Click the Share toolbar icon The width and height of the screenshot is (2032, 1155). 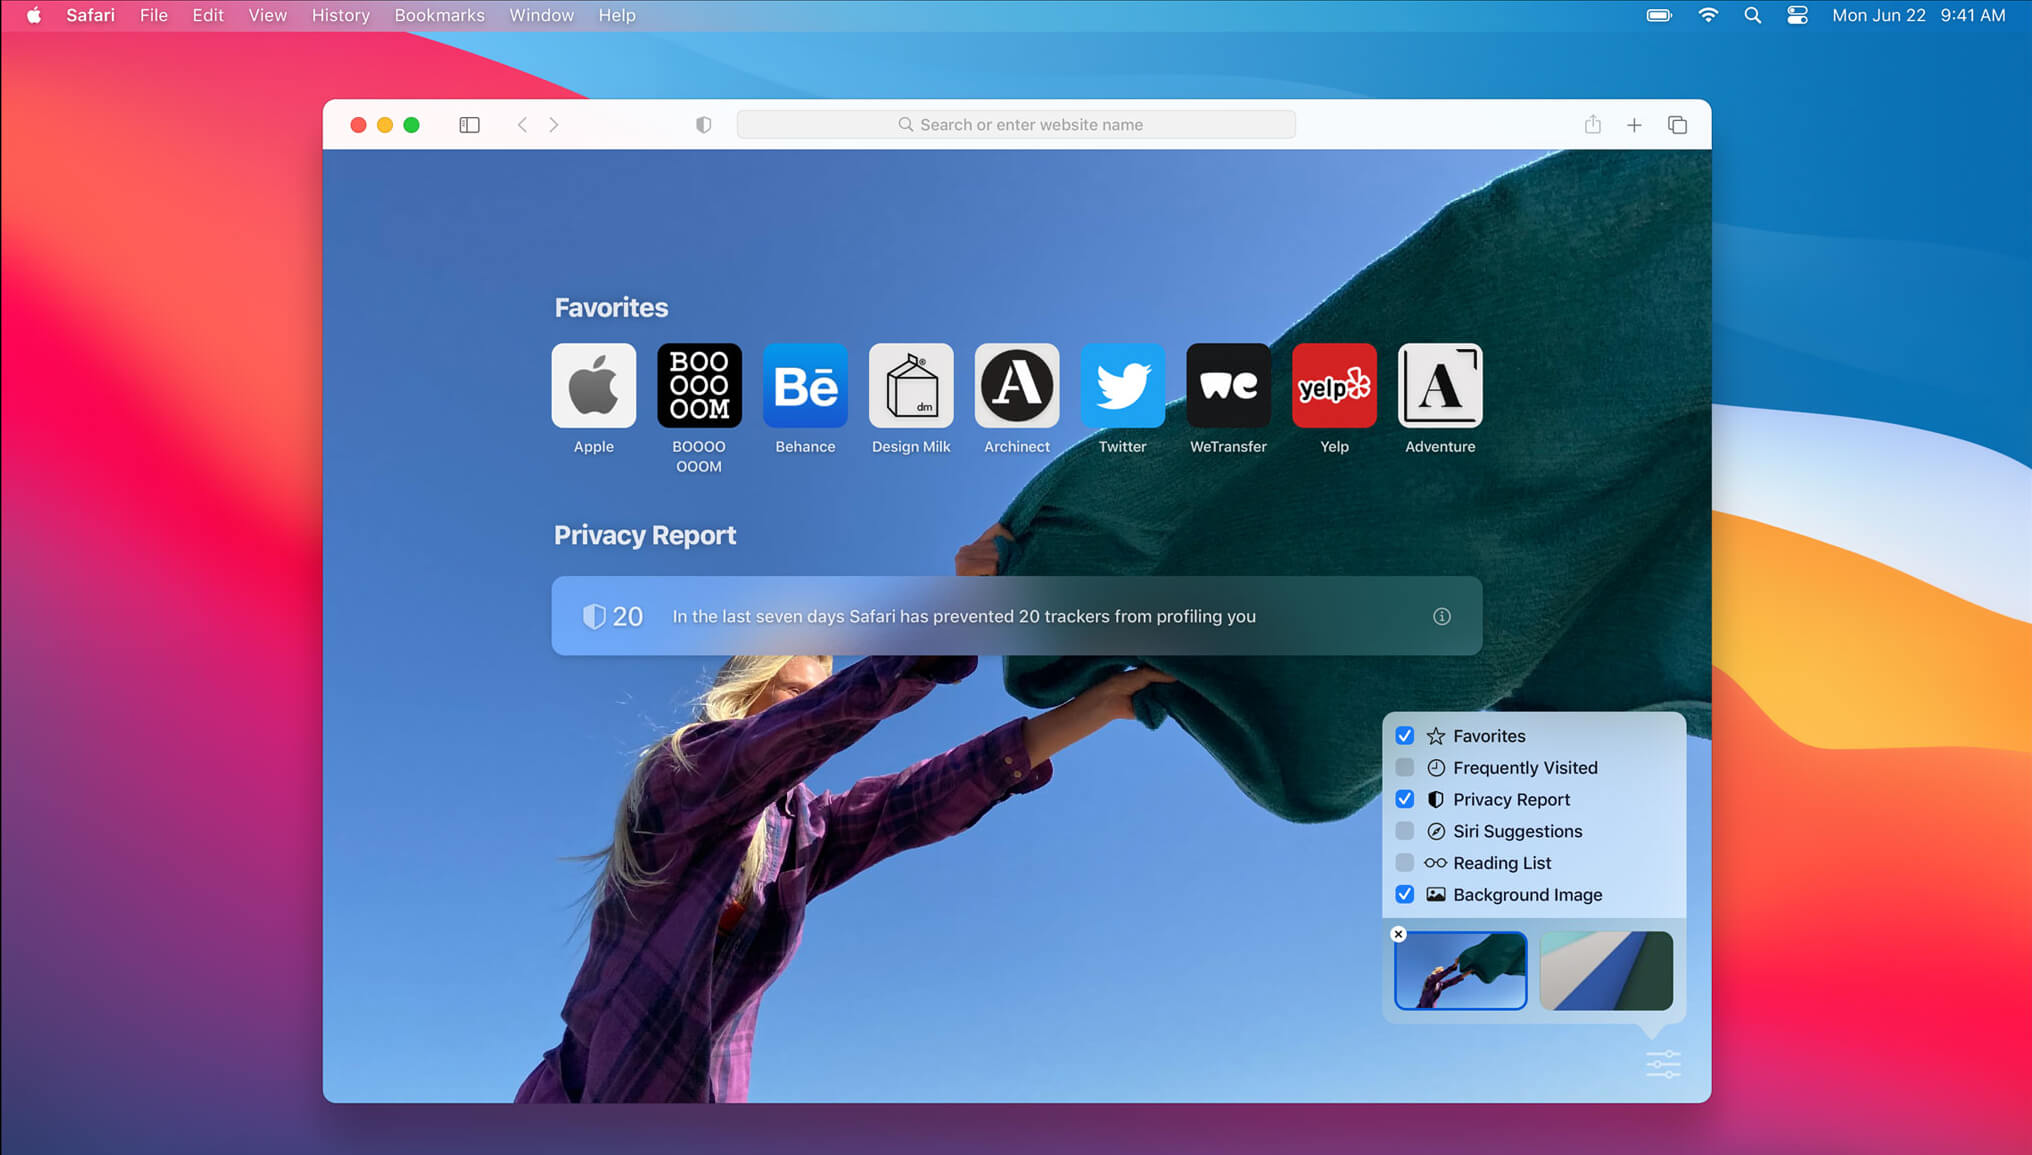click(x=1593, y=124)
